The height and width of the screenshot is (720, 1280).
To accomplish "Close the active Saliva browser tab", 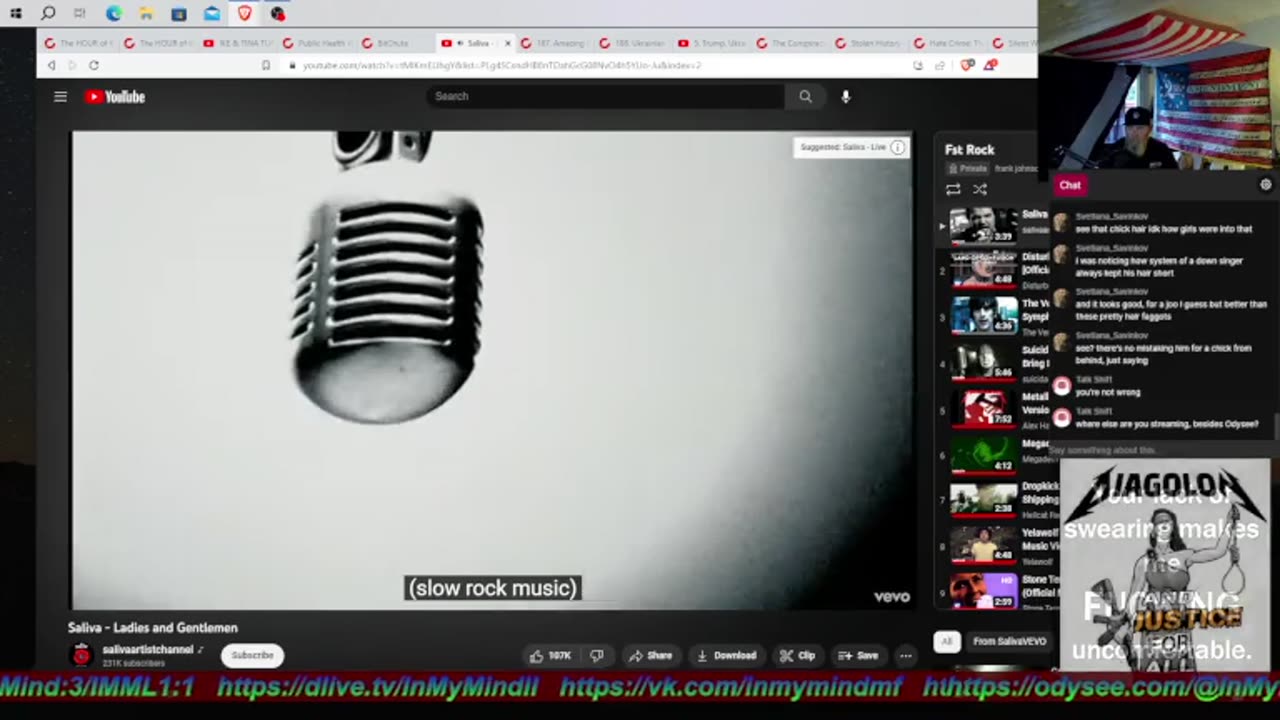I will [x=508, y=43].
